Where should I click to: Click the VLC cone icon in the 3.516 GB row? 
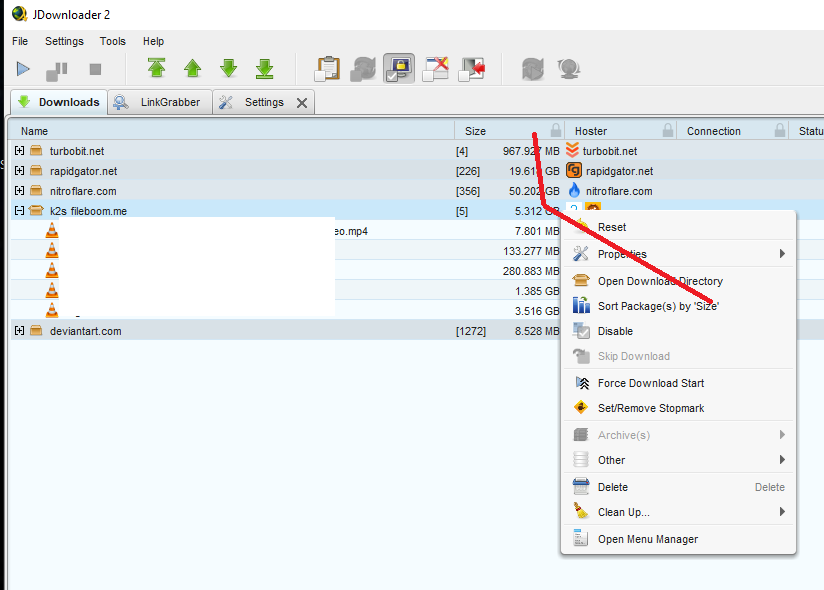[x=52, y=310]
